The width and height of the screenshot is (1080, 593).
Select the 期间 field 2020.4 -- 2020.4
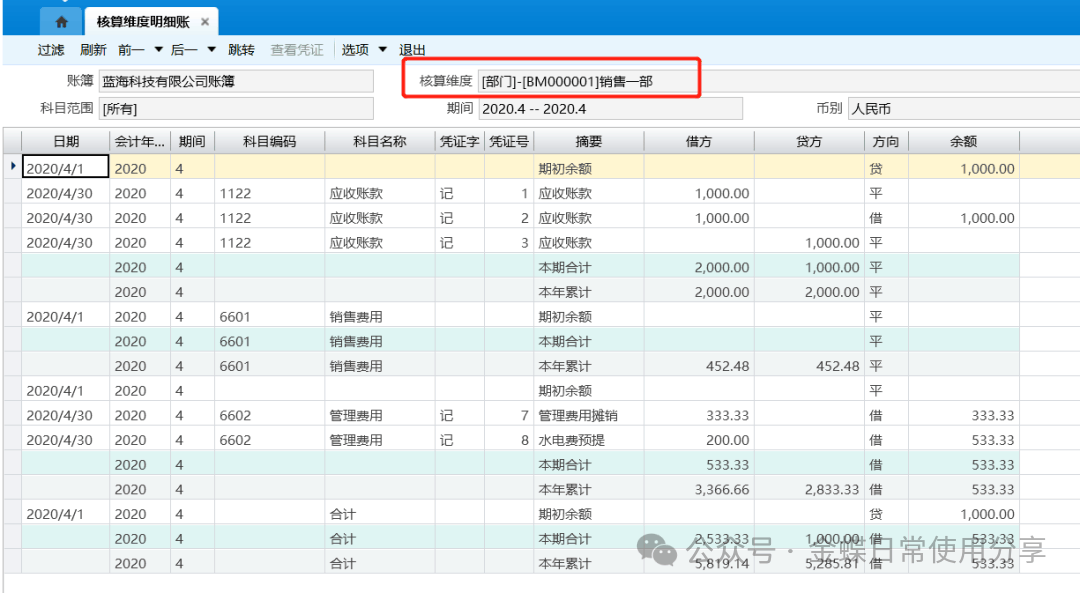pyautogui.click(x=609, y=108)
